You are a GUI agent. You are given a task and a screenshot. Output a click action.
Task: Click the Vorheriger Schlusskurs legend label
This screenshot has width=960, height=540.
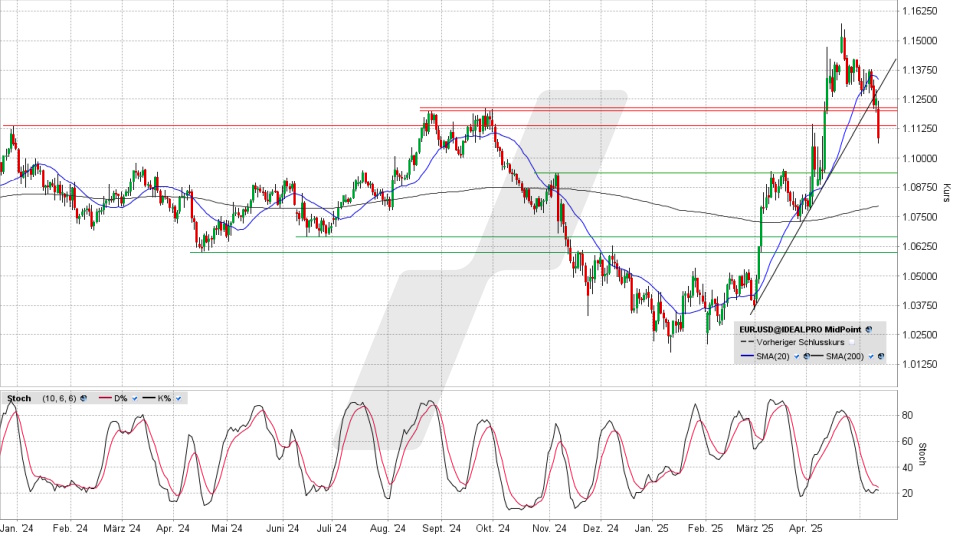click(800, 342)
